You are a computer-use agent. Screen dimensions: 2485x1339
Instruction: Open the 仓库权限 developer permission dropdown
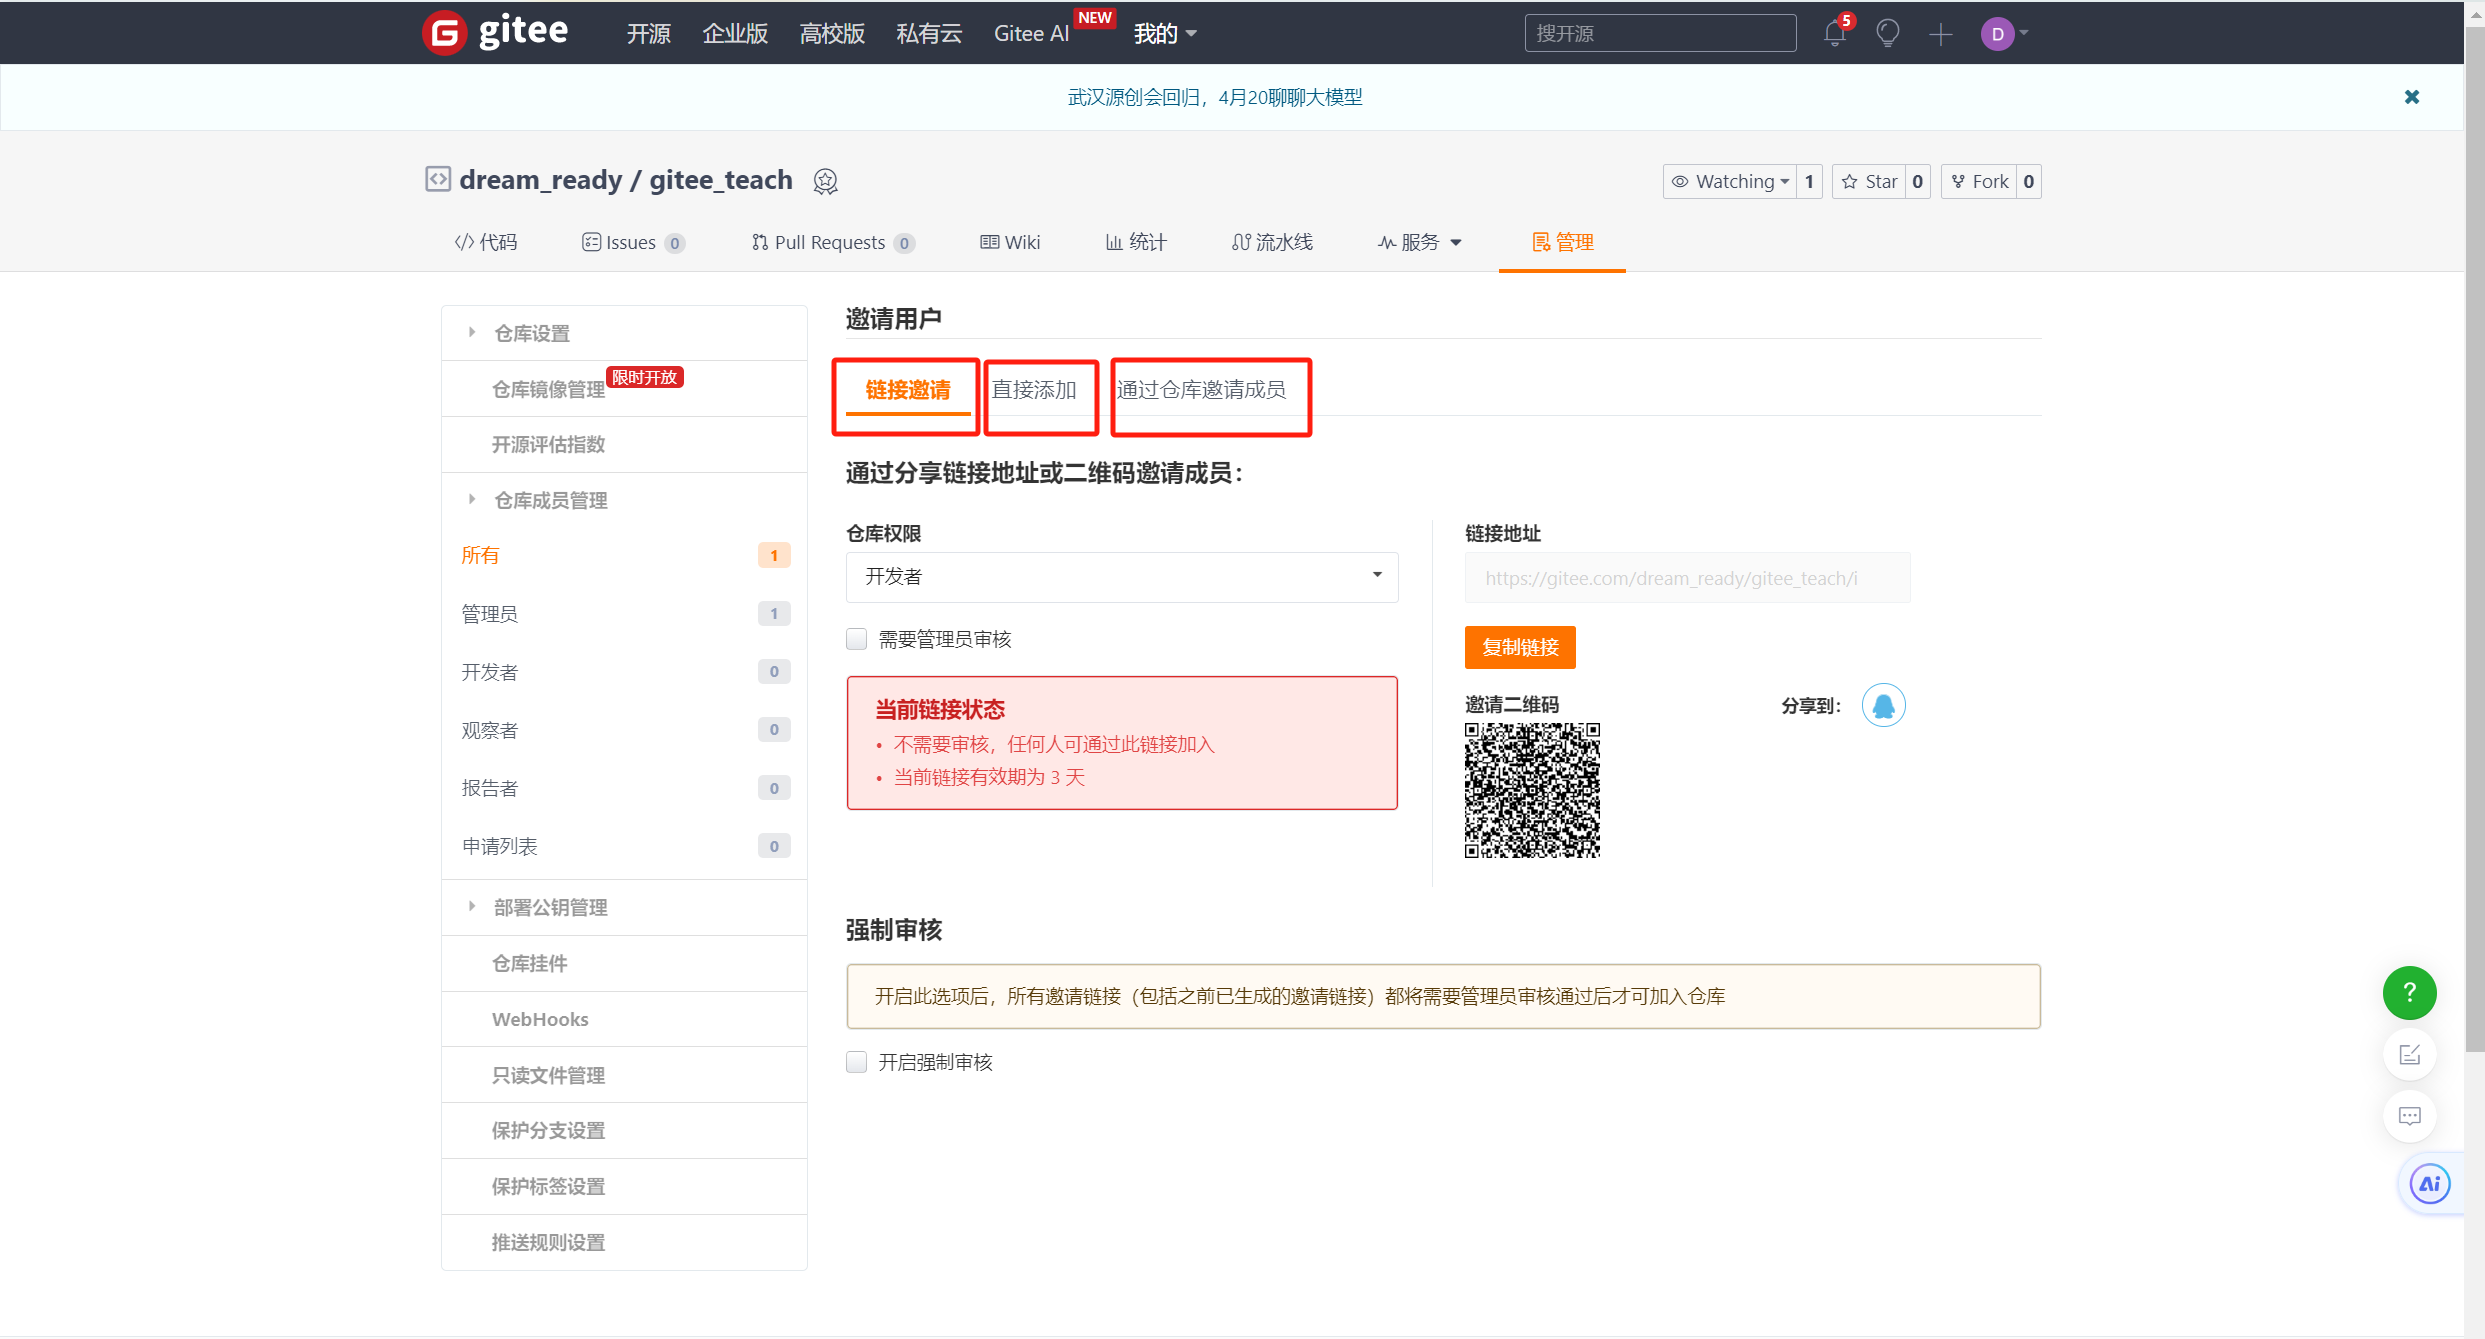[x=1122, y=577]
